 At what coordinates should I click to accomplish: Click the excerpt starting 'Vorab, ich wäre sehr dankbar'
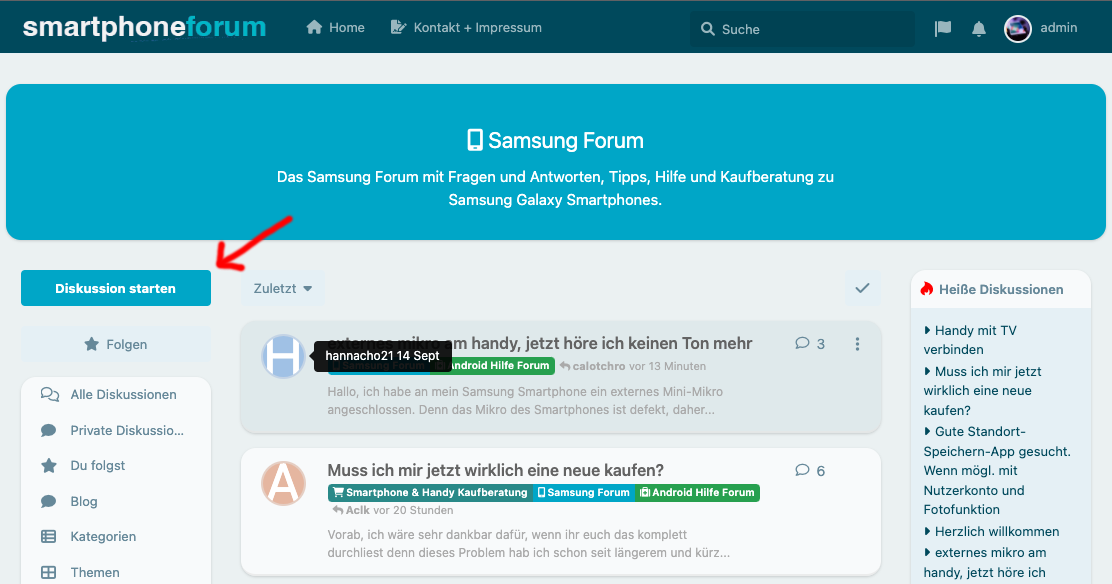click(x=528, y=544)
